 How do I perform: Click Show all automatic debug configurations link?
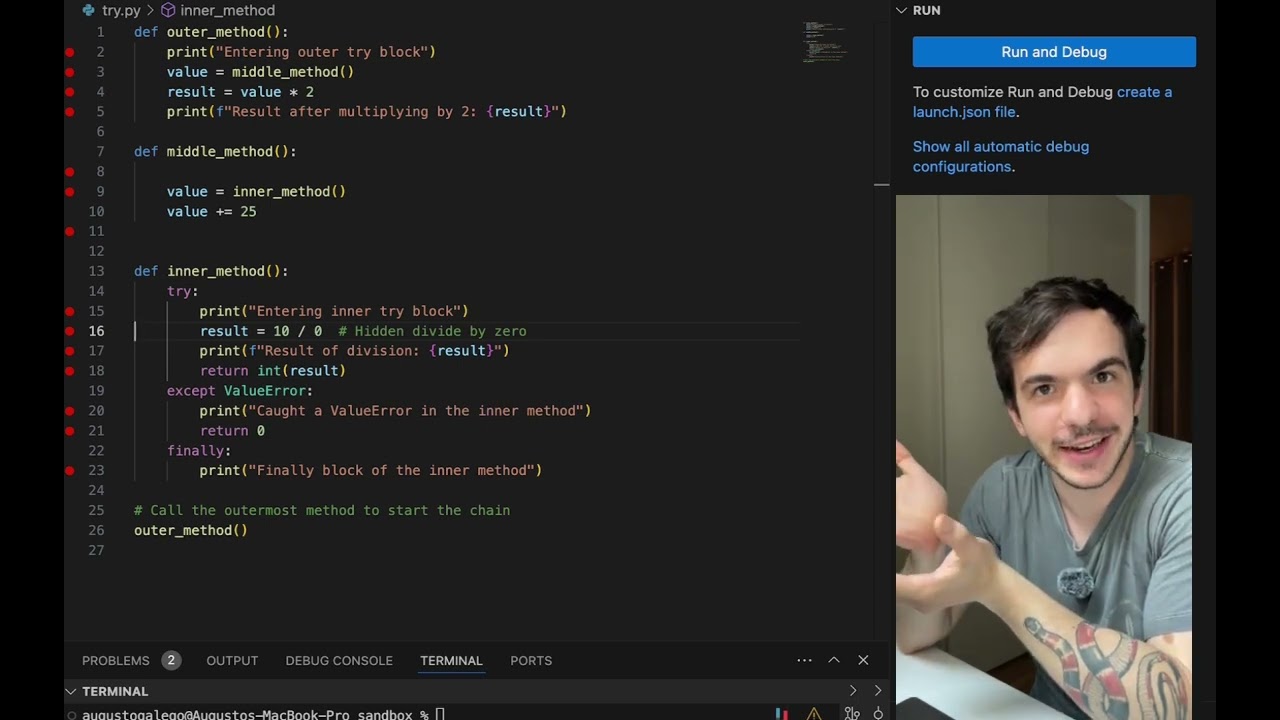(1001, 156)
